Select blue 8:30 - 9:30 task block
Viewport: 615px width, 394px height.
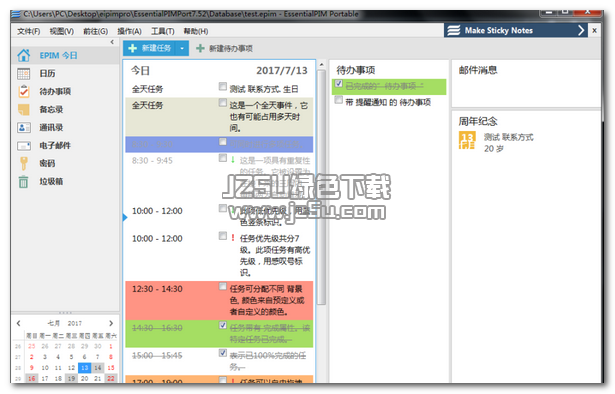219,144
